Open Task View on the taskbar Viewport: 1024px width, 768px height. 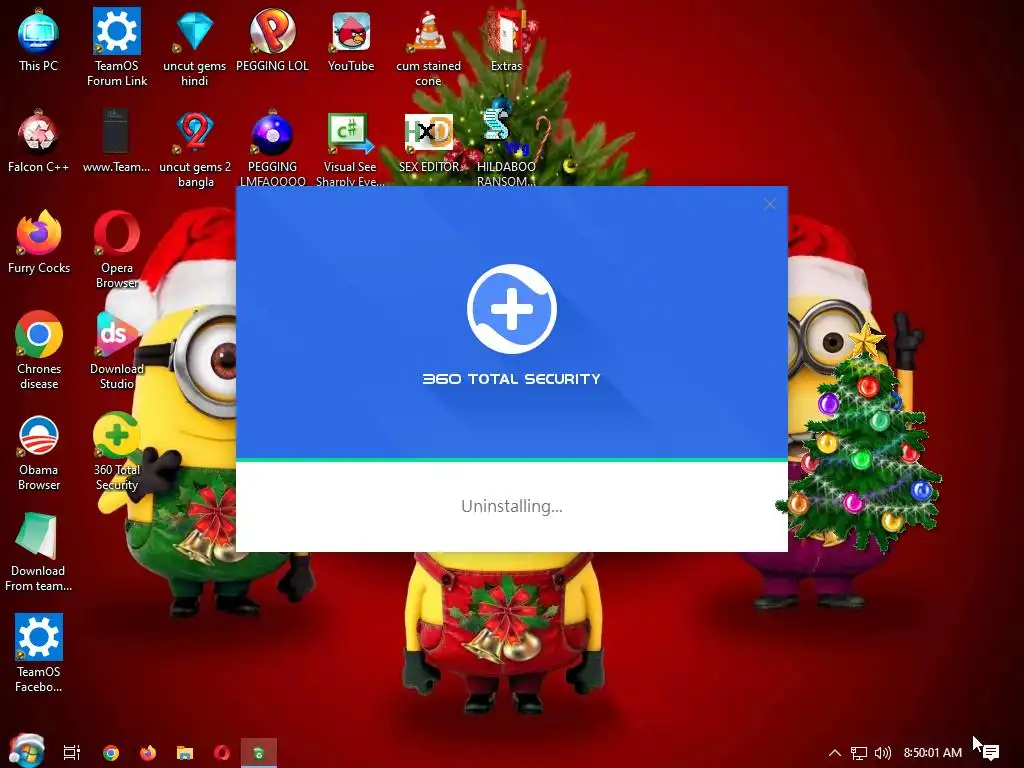tap(72, 752)
